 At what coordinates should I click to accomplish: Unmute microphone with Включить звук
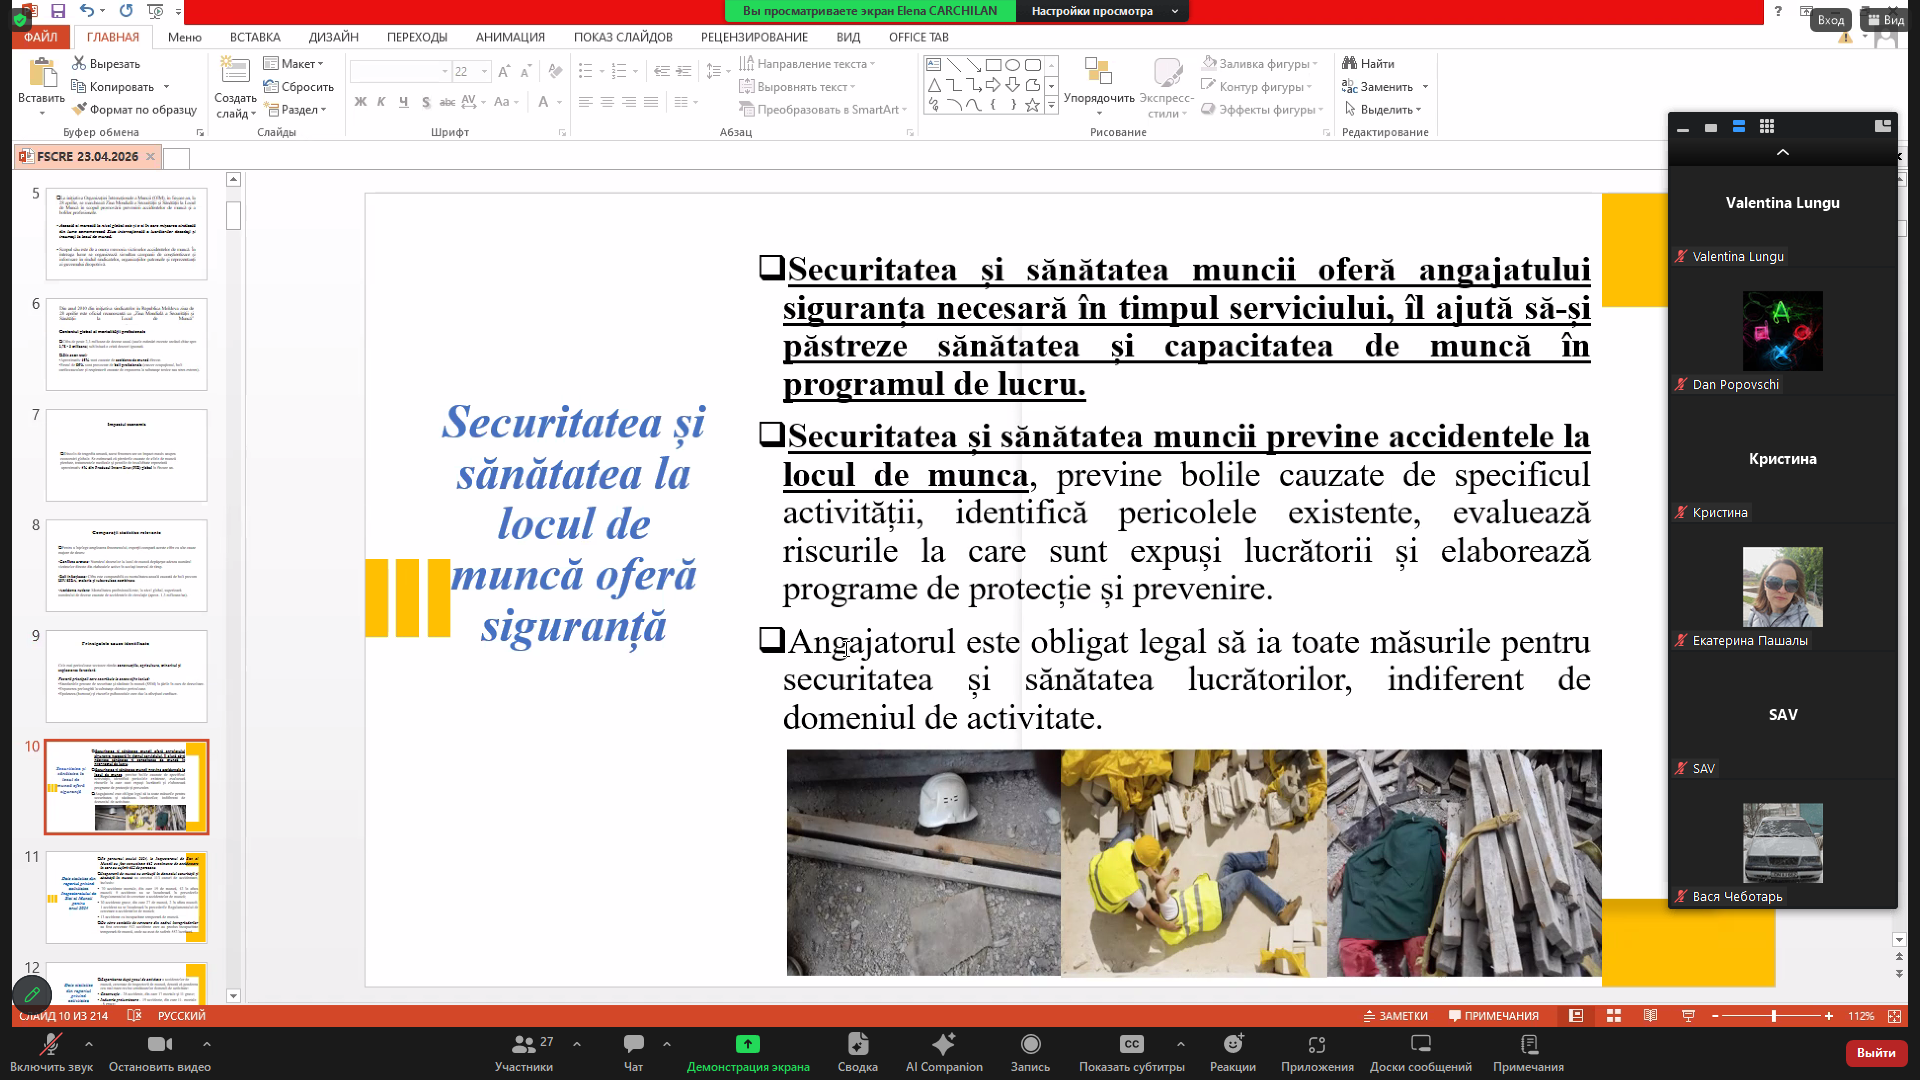(50, 1045)
